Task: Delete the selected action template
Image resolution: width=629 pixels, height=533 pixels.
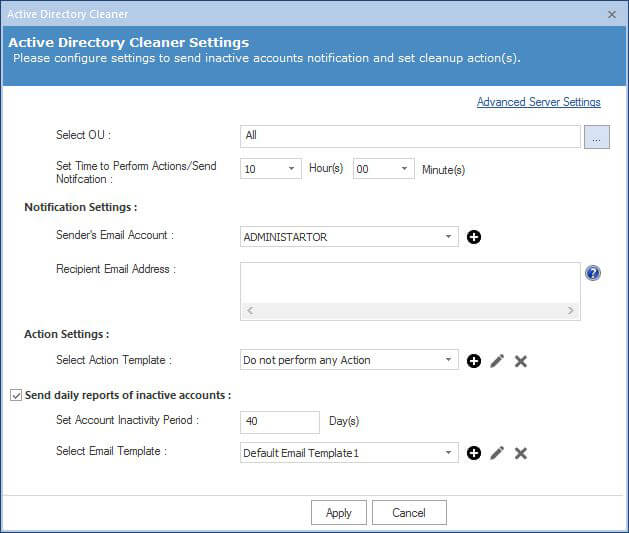Action: click(x=521, y=361)
